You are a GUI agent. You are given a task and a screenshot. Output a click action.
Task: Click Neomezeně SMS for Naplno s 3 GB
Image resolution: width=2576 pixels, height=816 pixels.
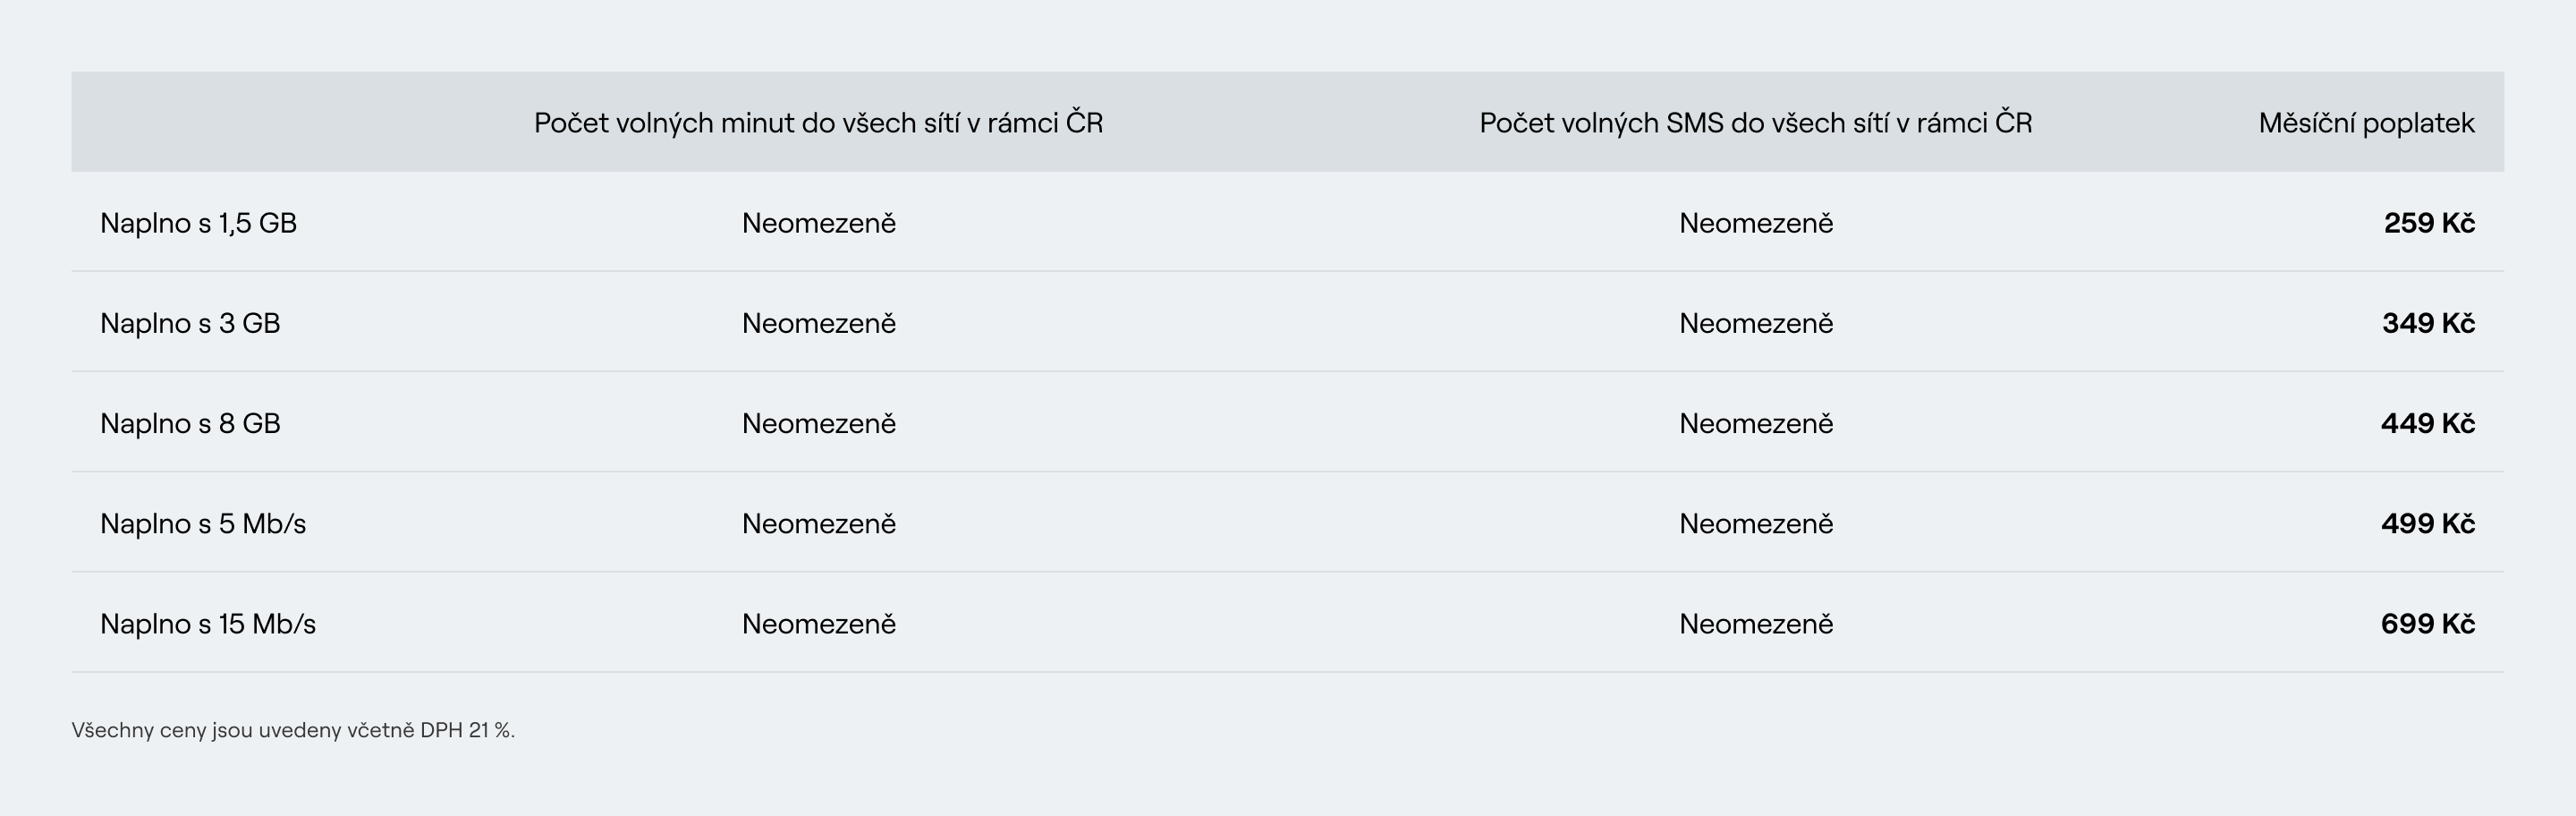click(1756, 322)
